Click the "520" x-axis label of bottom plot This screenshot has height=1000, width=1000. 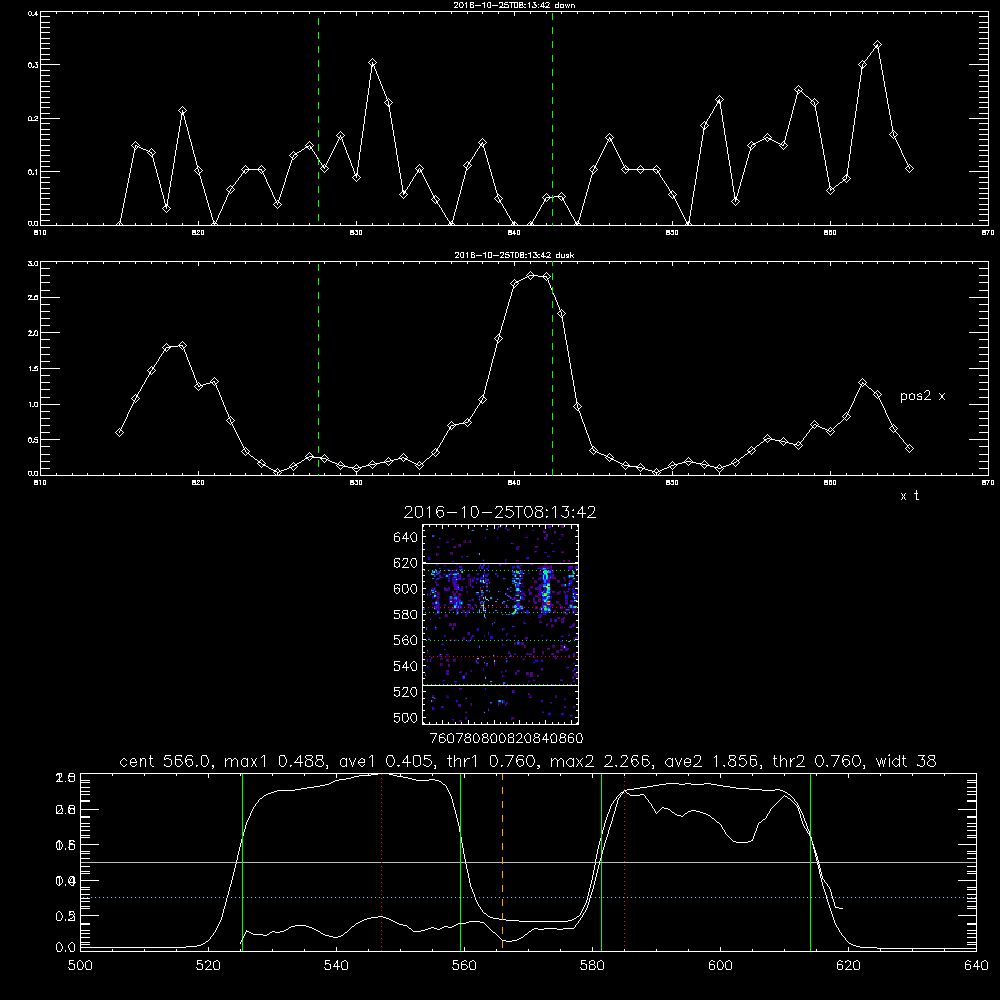click(208, 966)
